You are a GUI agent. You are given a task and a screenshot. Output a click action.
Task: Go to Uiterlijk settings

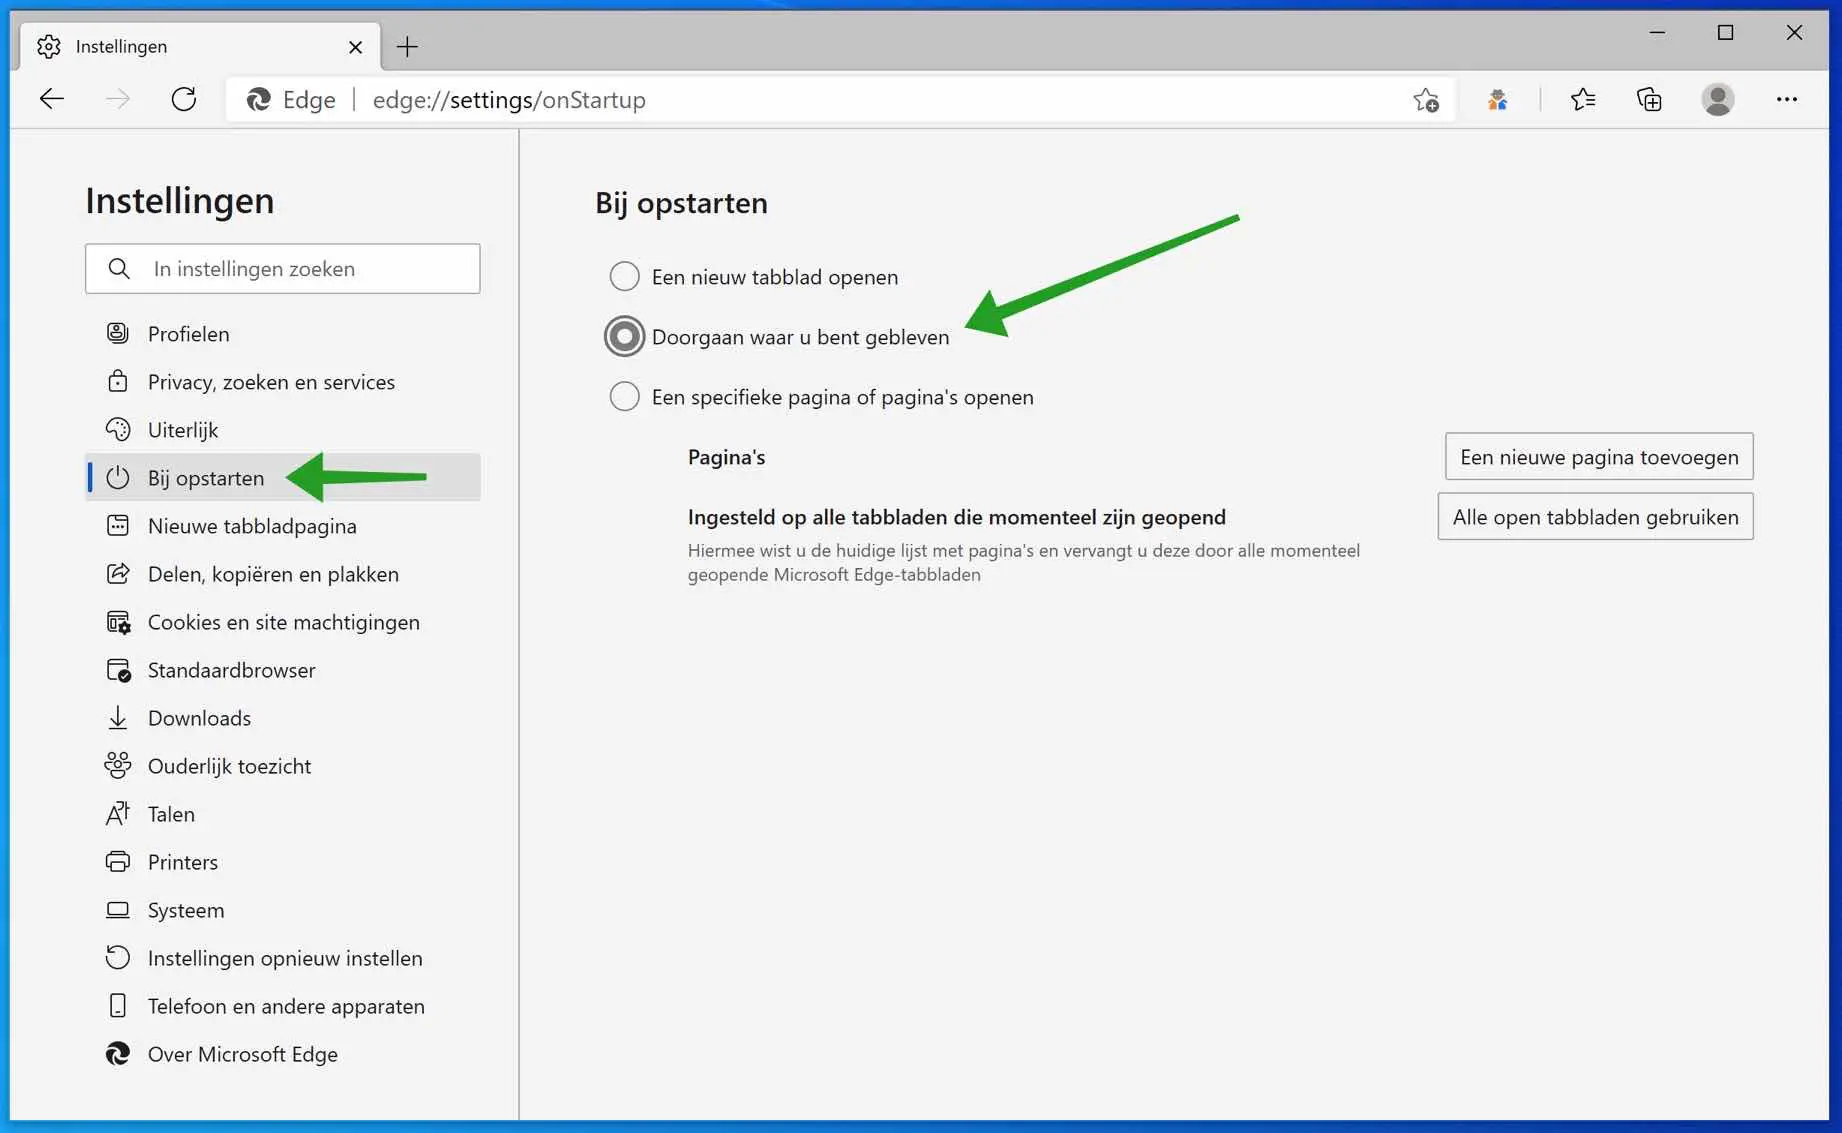coord(283,429)
